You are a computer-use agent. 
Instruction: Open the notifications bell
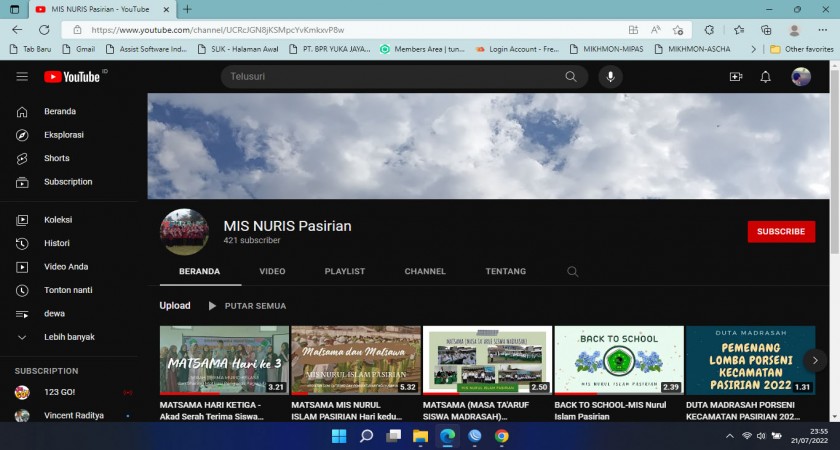click(x=765, y=77)
